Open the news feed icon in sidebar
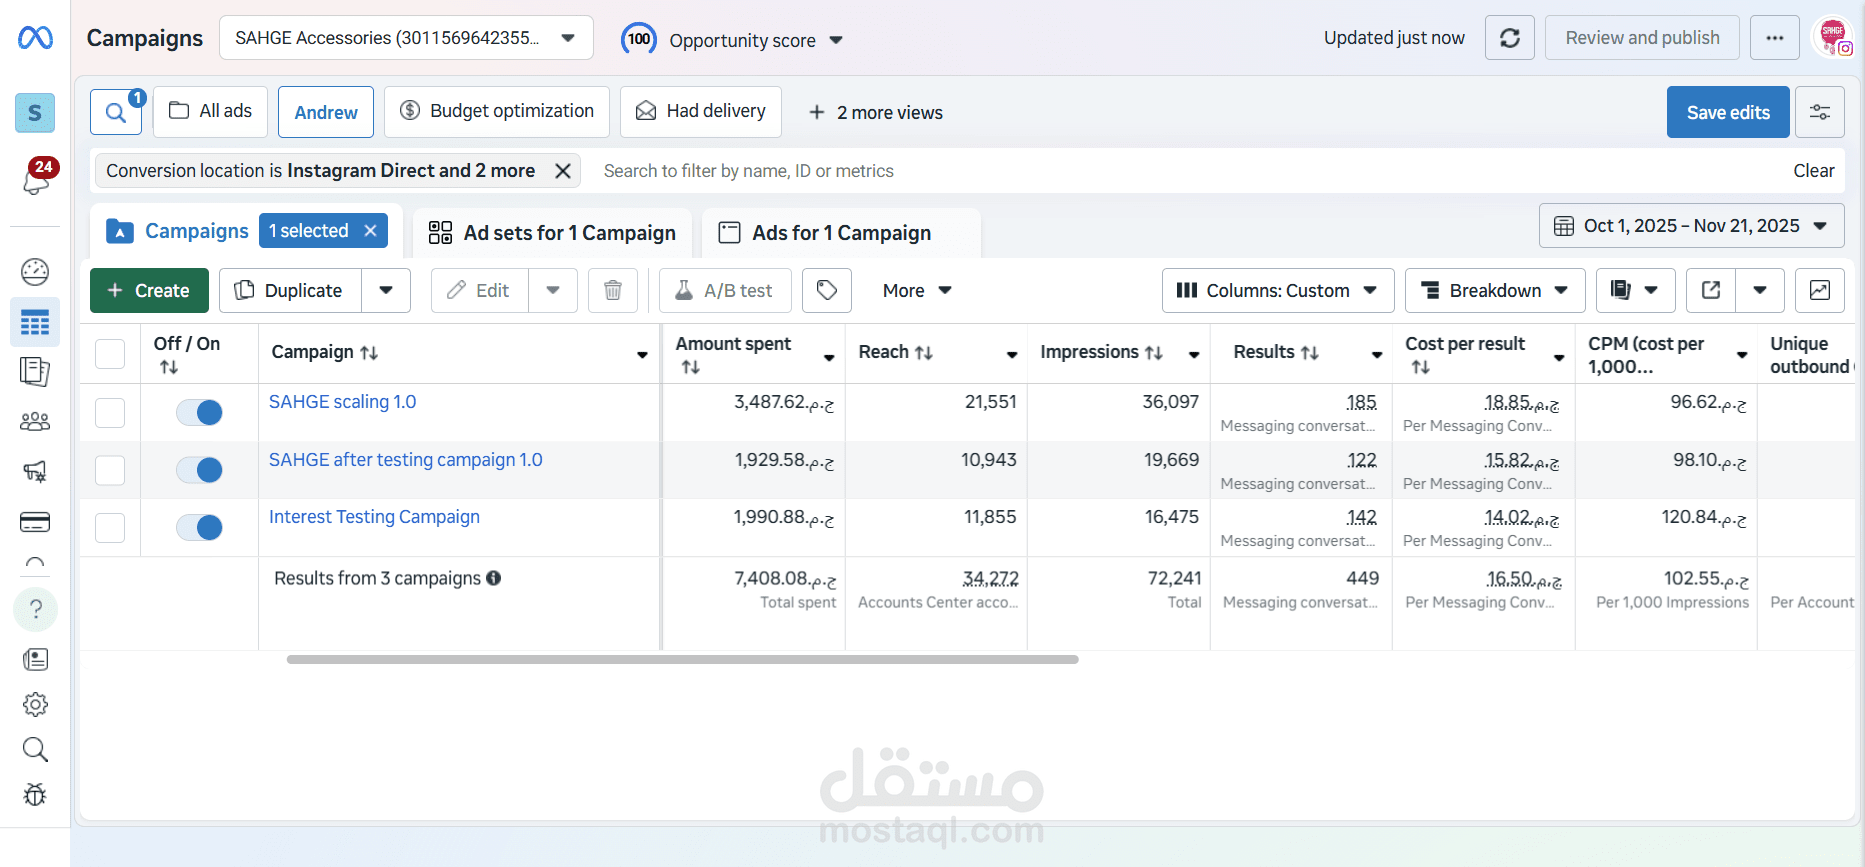This screenshot has height=867, width=1865. pos(35,660)
